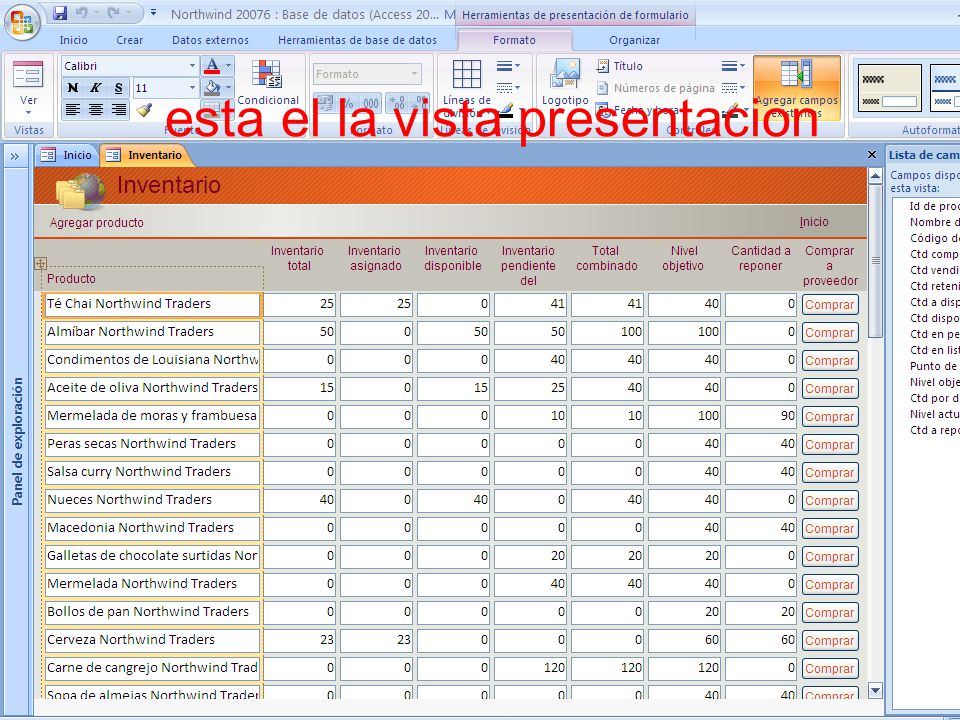Apply font color red A
This screenshot has height=720, width=960.
pos(212,66)
